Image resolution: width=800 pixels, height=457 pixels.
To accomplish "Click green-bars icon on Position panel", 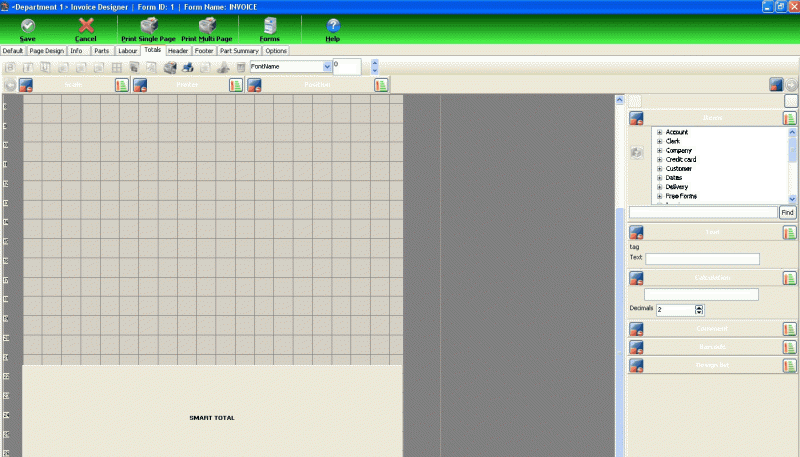I will coord(381,85).
